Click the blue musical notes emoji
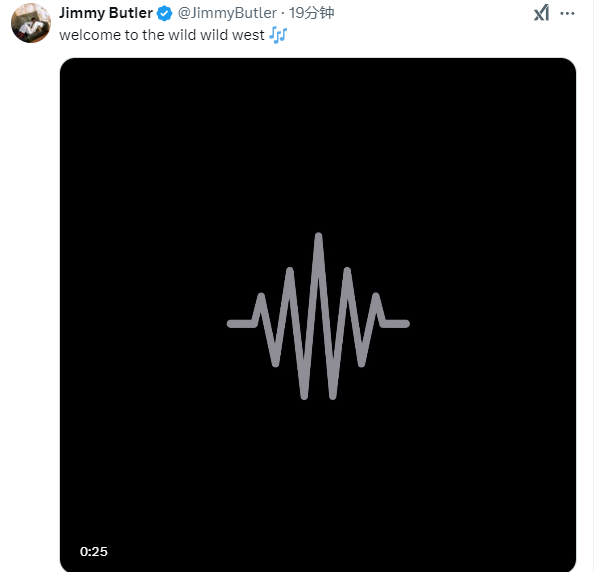The width and height of the screenshot is (596, 572). 278,35
